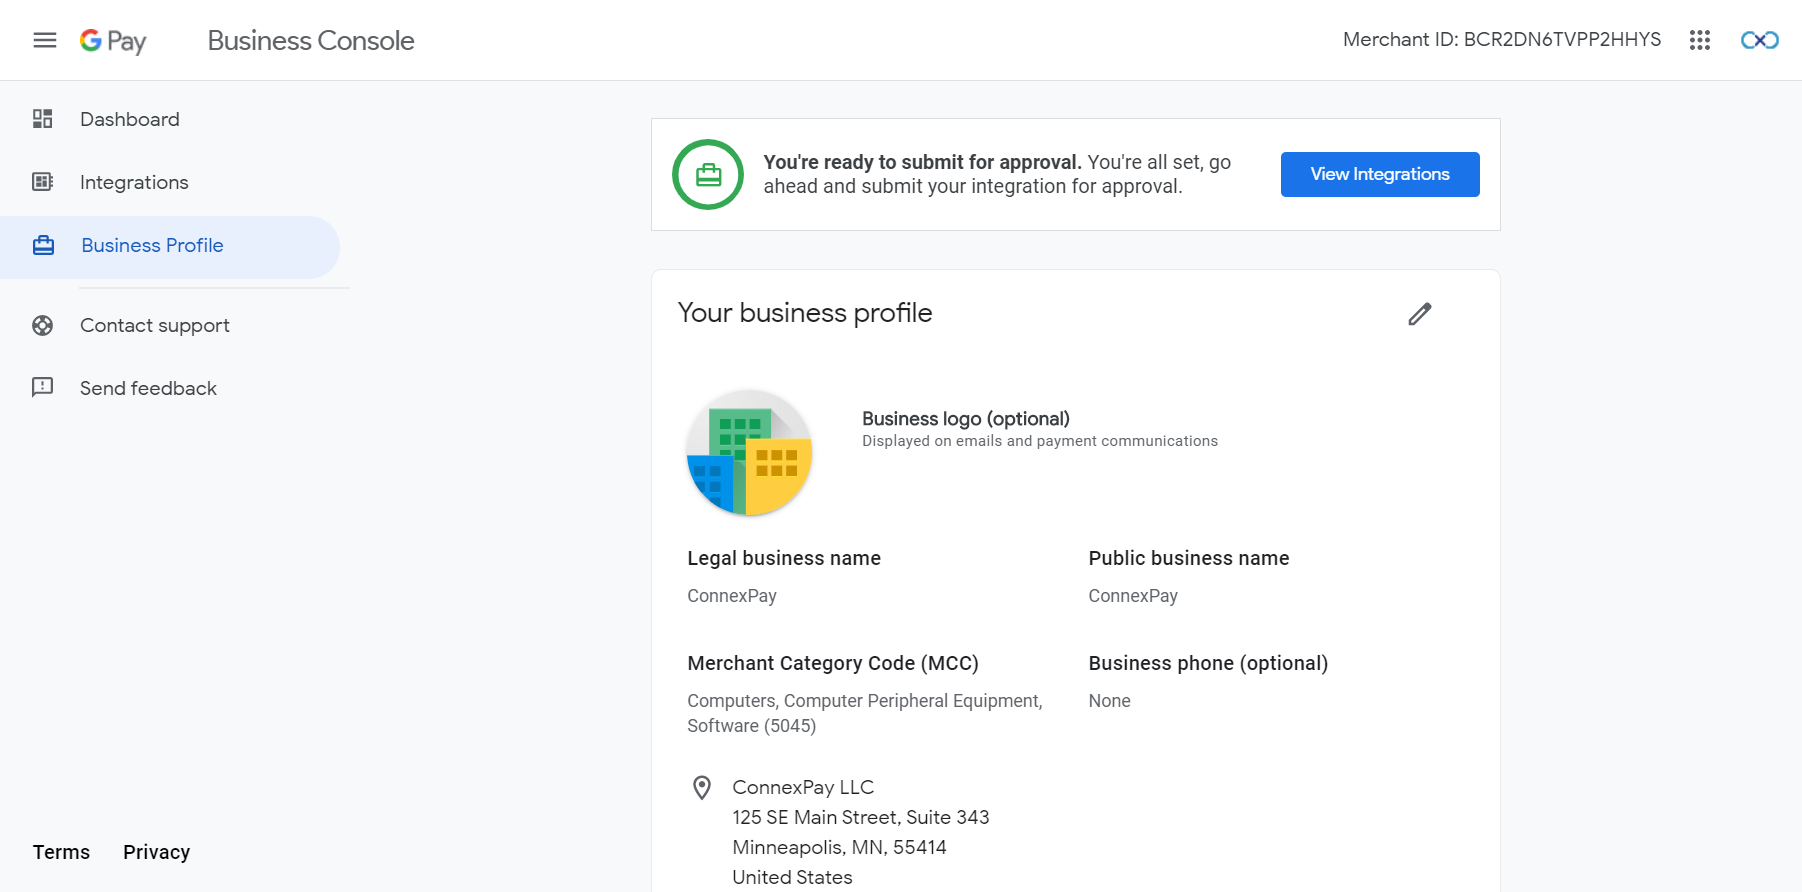Screen dimensions: 1802x892
Task: Click the Send feedback icon
Action: click(x=43, y=387)
